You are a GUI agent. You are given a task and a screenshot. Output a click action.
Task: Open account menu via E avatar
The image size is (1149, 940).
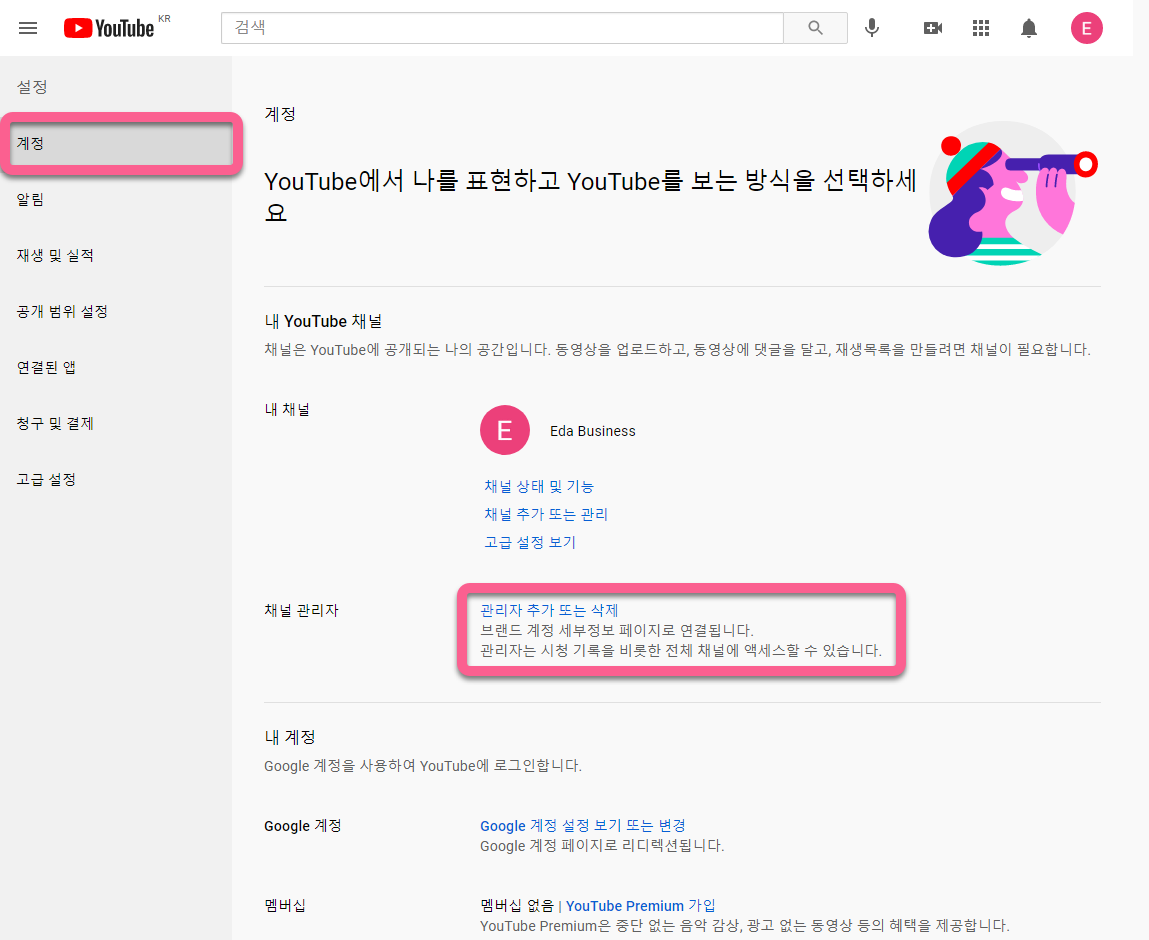pyautogui.click(x=1086, y=28)
